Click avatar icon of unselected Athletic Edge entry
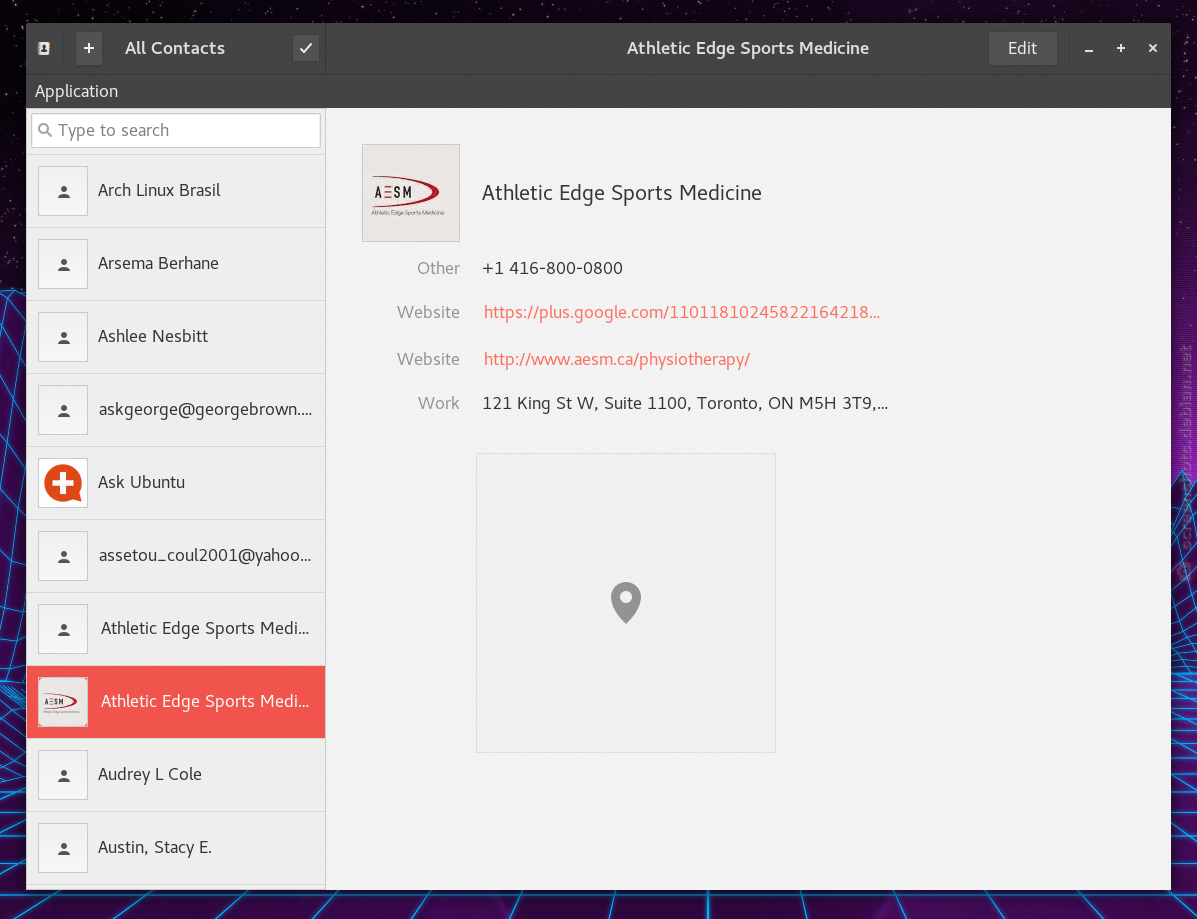 pos(63,629)
